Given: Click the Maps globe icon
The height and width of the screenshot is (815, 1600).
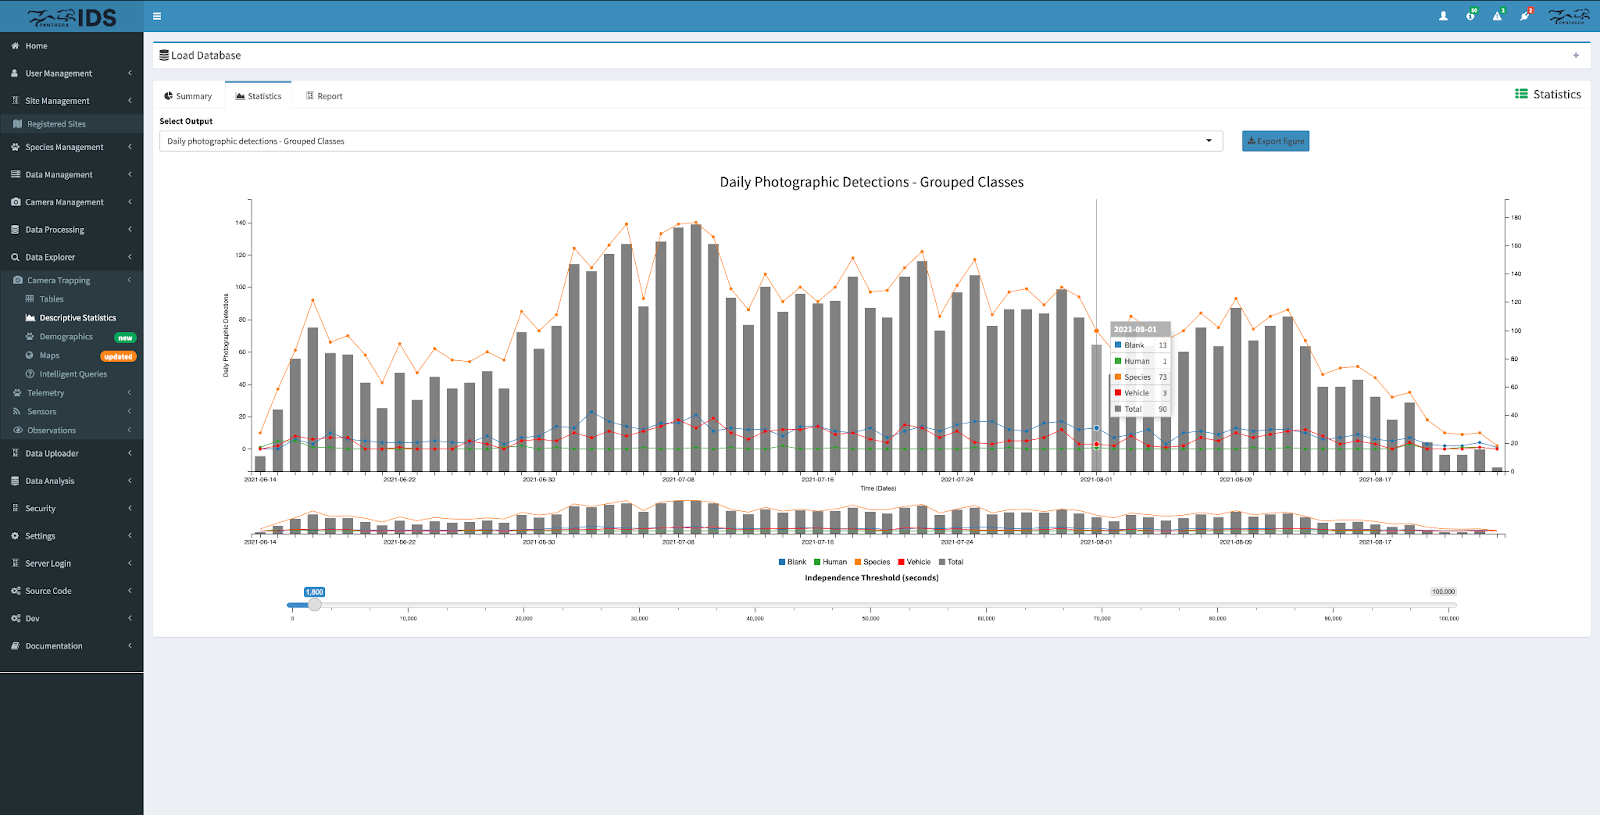Looking at the screenshot, I should pos(30,355).
